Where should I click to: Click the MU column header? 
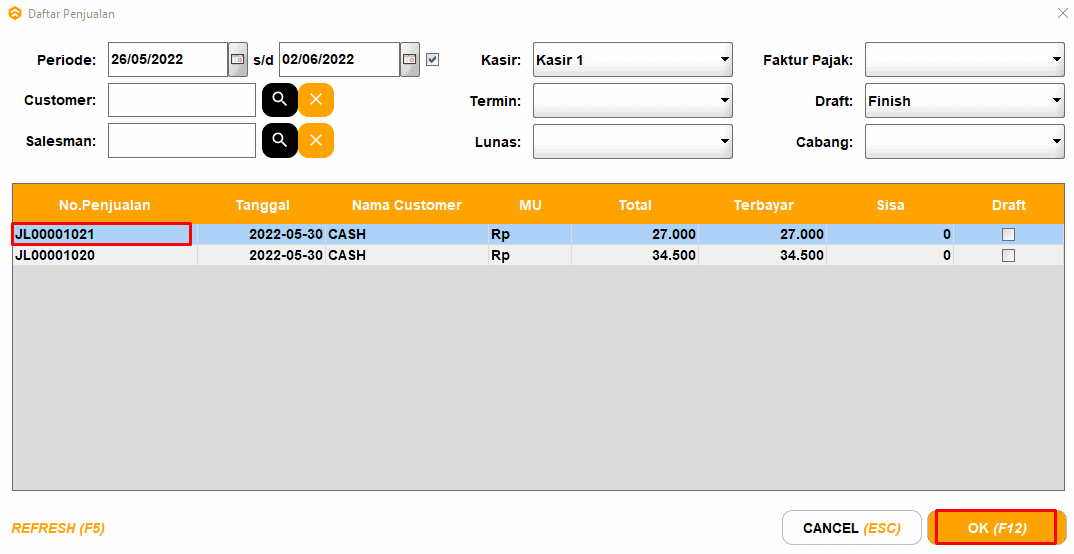click(530, 205)
